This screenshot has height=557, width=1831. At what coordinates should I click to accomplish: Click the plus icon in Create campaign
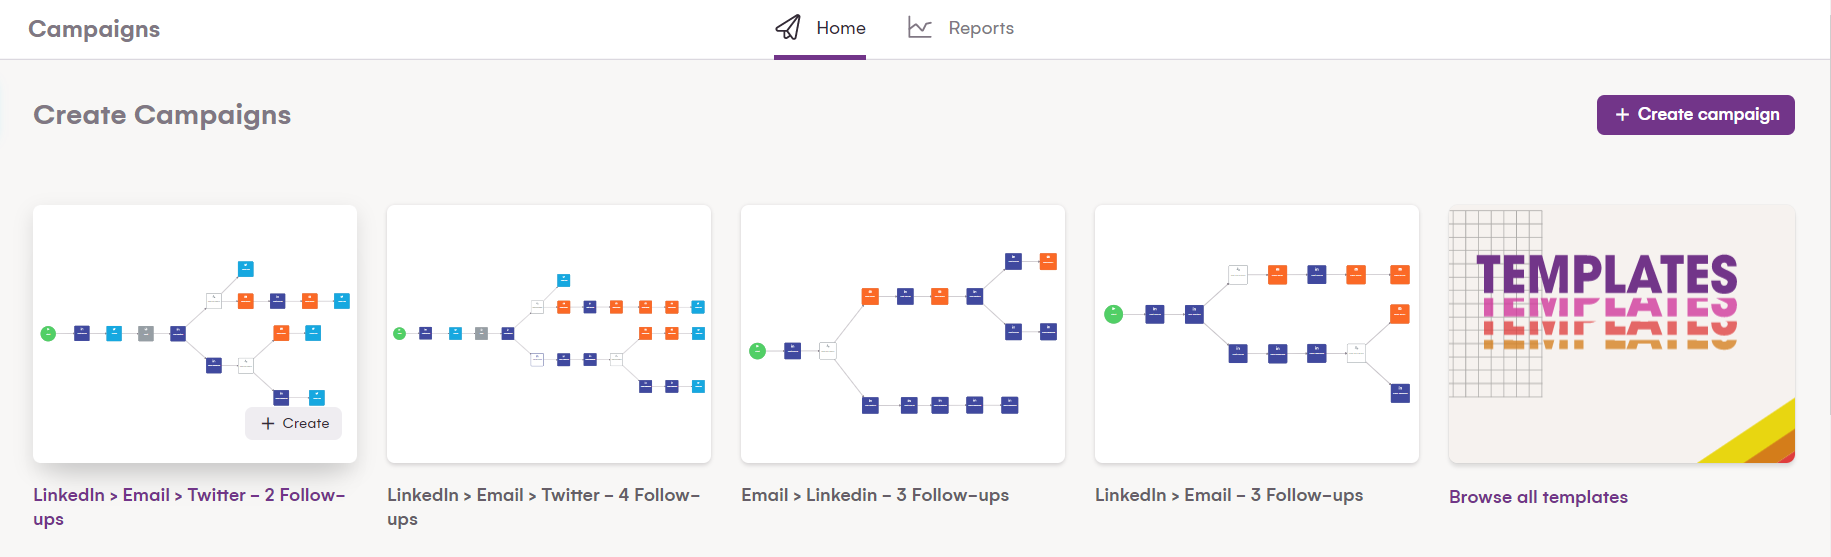coord(1622,115)
